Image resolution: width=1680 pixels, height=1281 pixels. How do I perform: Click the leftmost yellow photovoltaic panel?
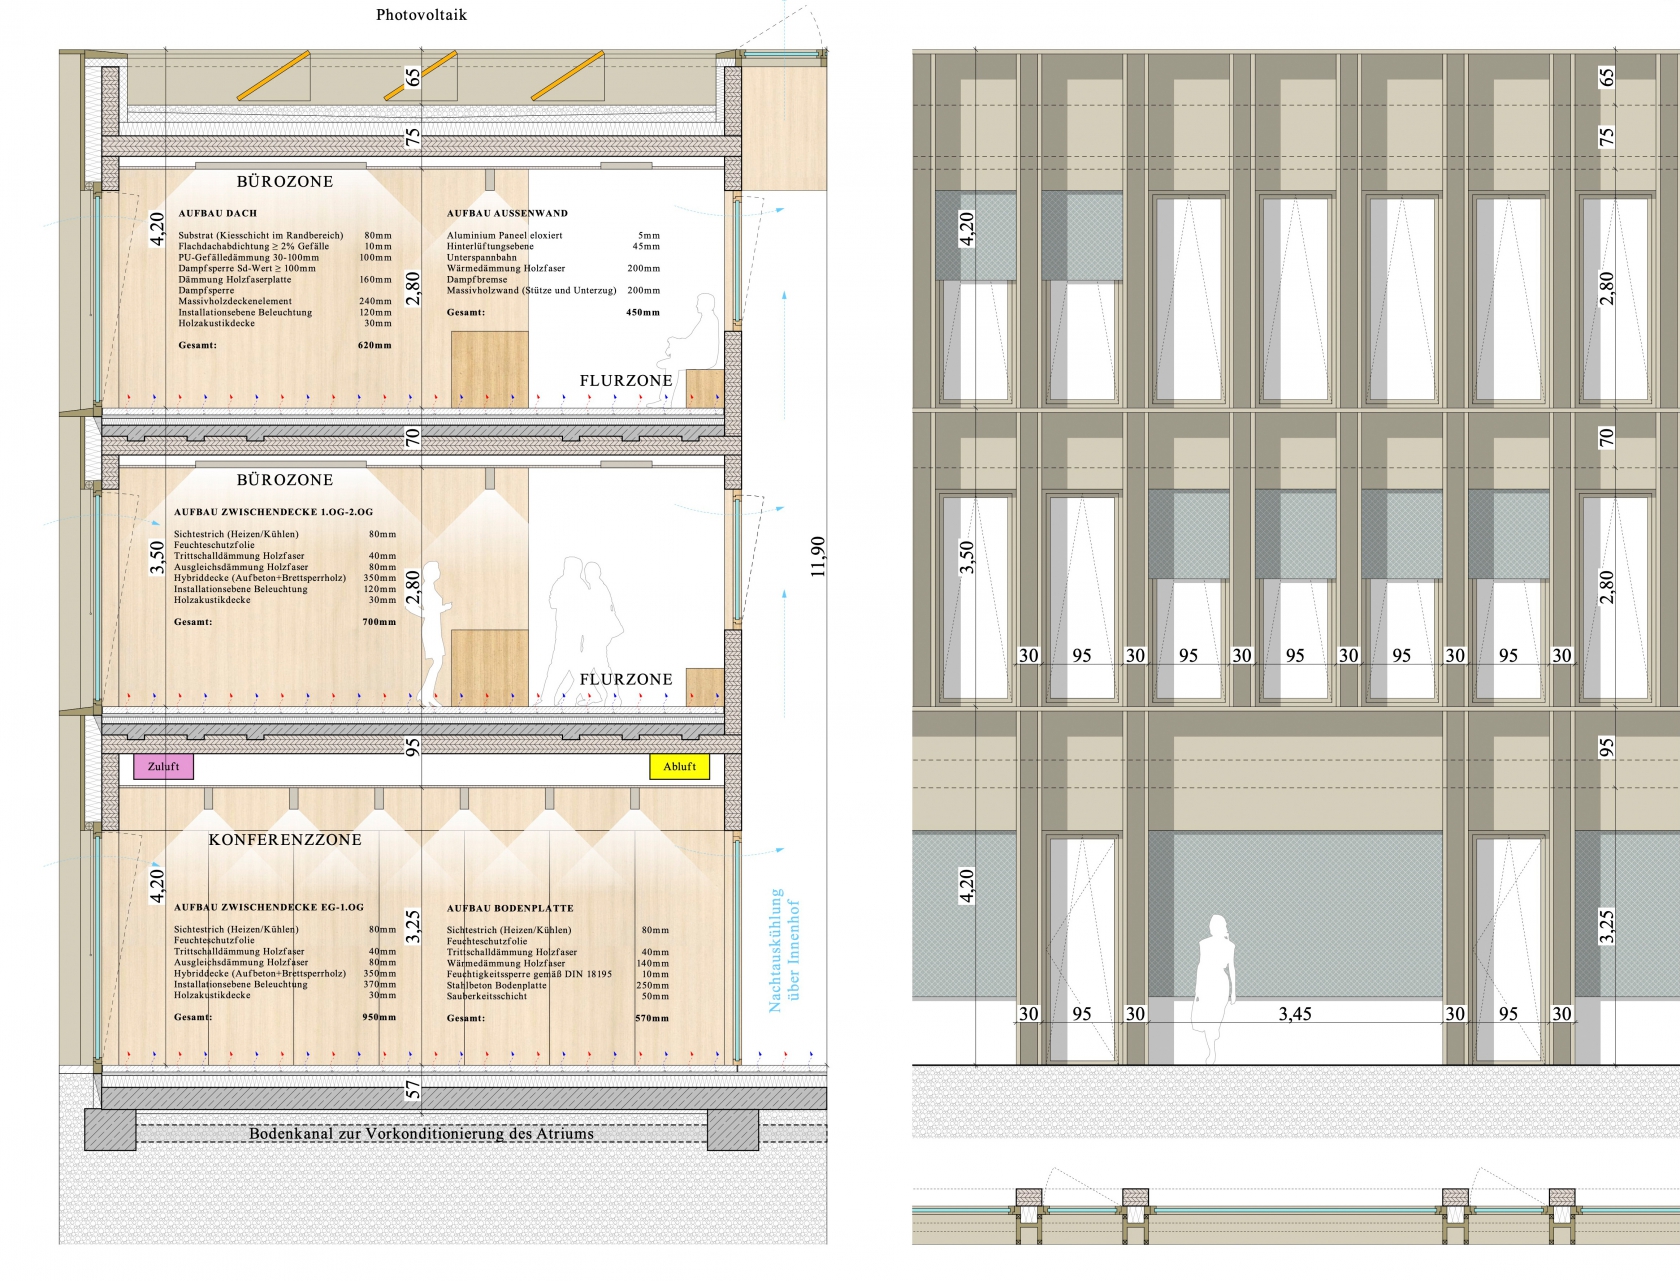(274, 76)
